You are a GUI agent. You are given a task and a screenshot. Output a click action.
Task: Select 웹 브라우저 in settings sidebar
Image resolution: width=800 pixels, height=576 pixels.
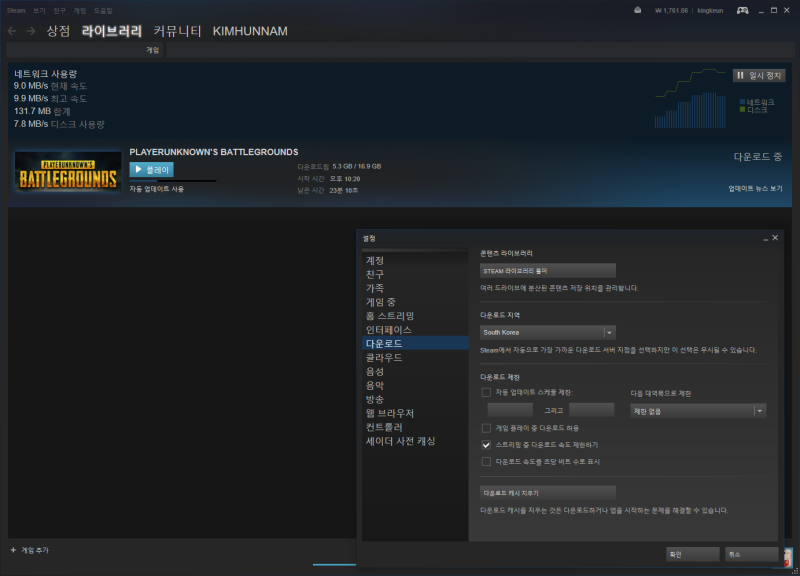click(415, 413)
